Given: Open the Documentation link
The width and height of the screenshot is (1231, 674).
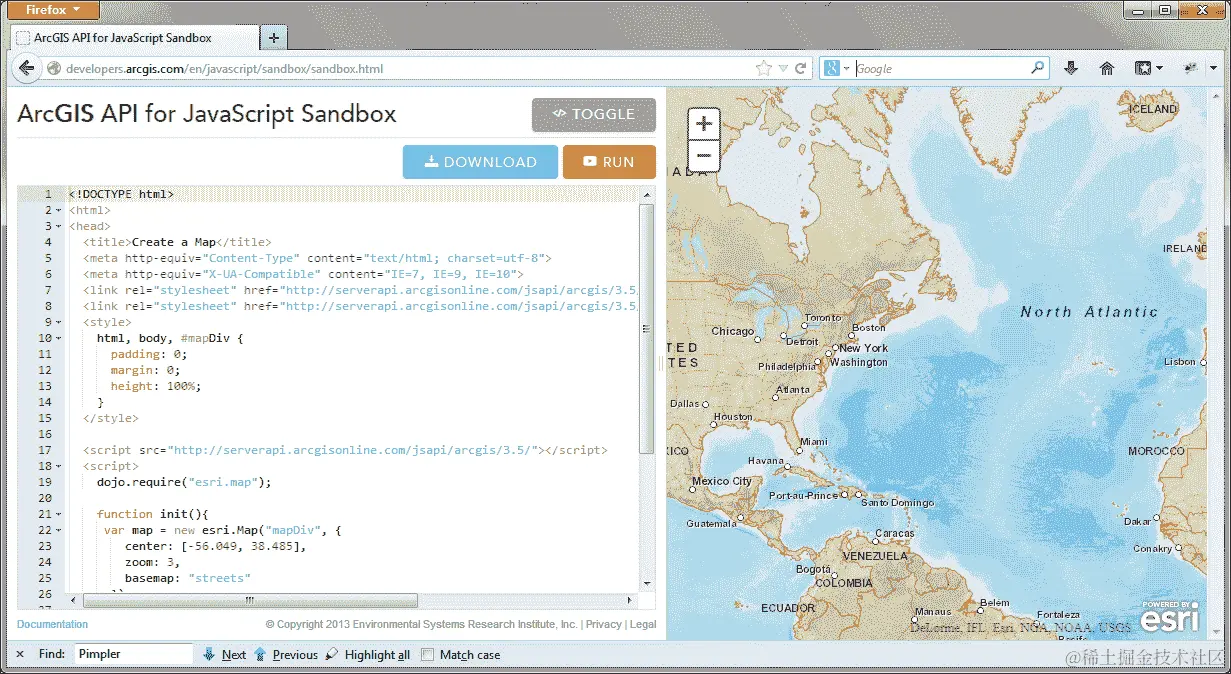Looking at the screenshot, I should pyautogui.click(x=51, y=623).
